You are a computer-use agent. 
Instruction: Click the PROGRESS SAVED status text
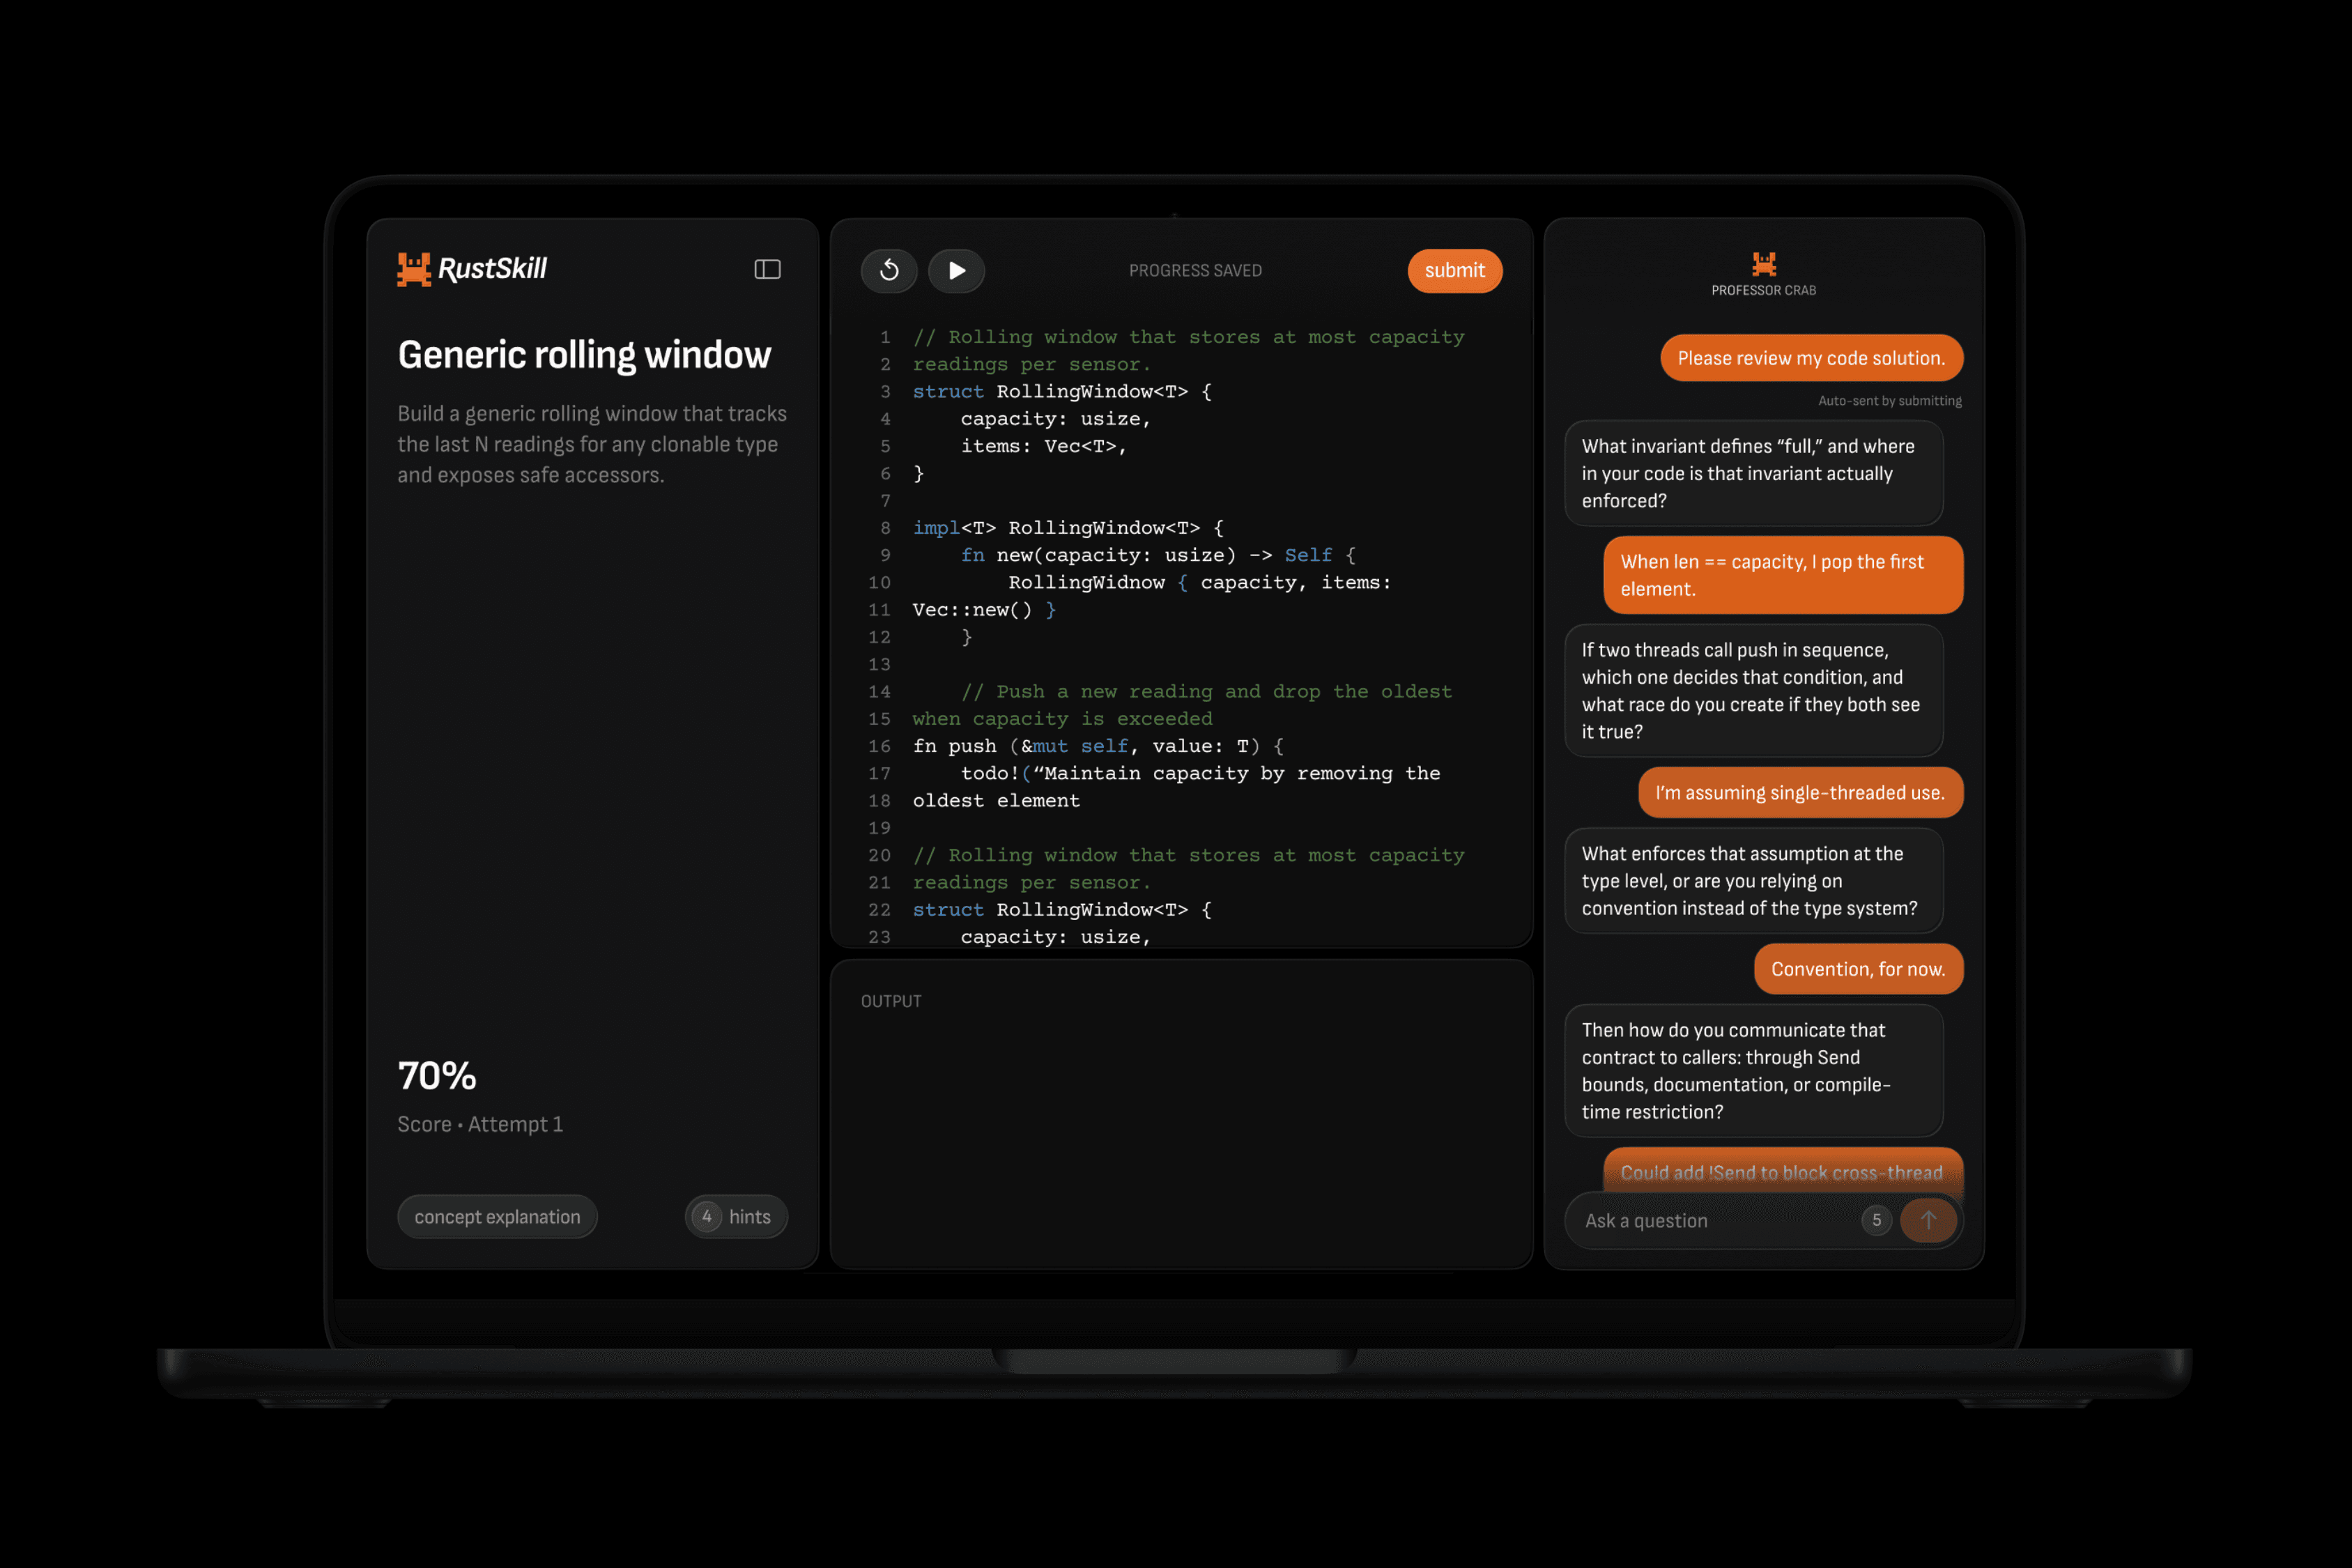click(1195, 271)
